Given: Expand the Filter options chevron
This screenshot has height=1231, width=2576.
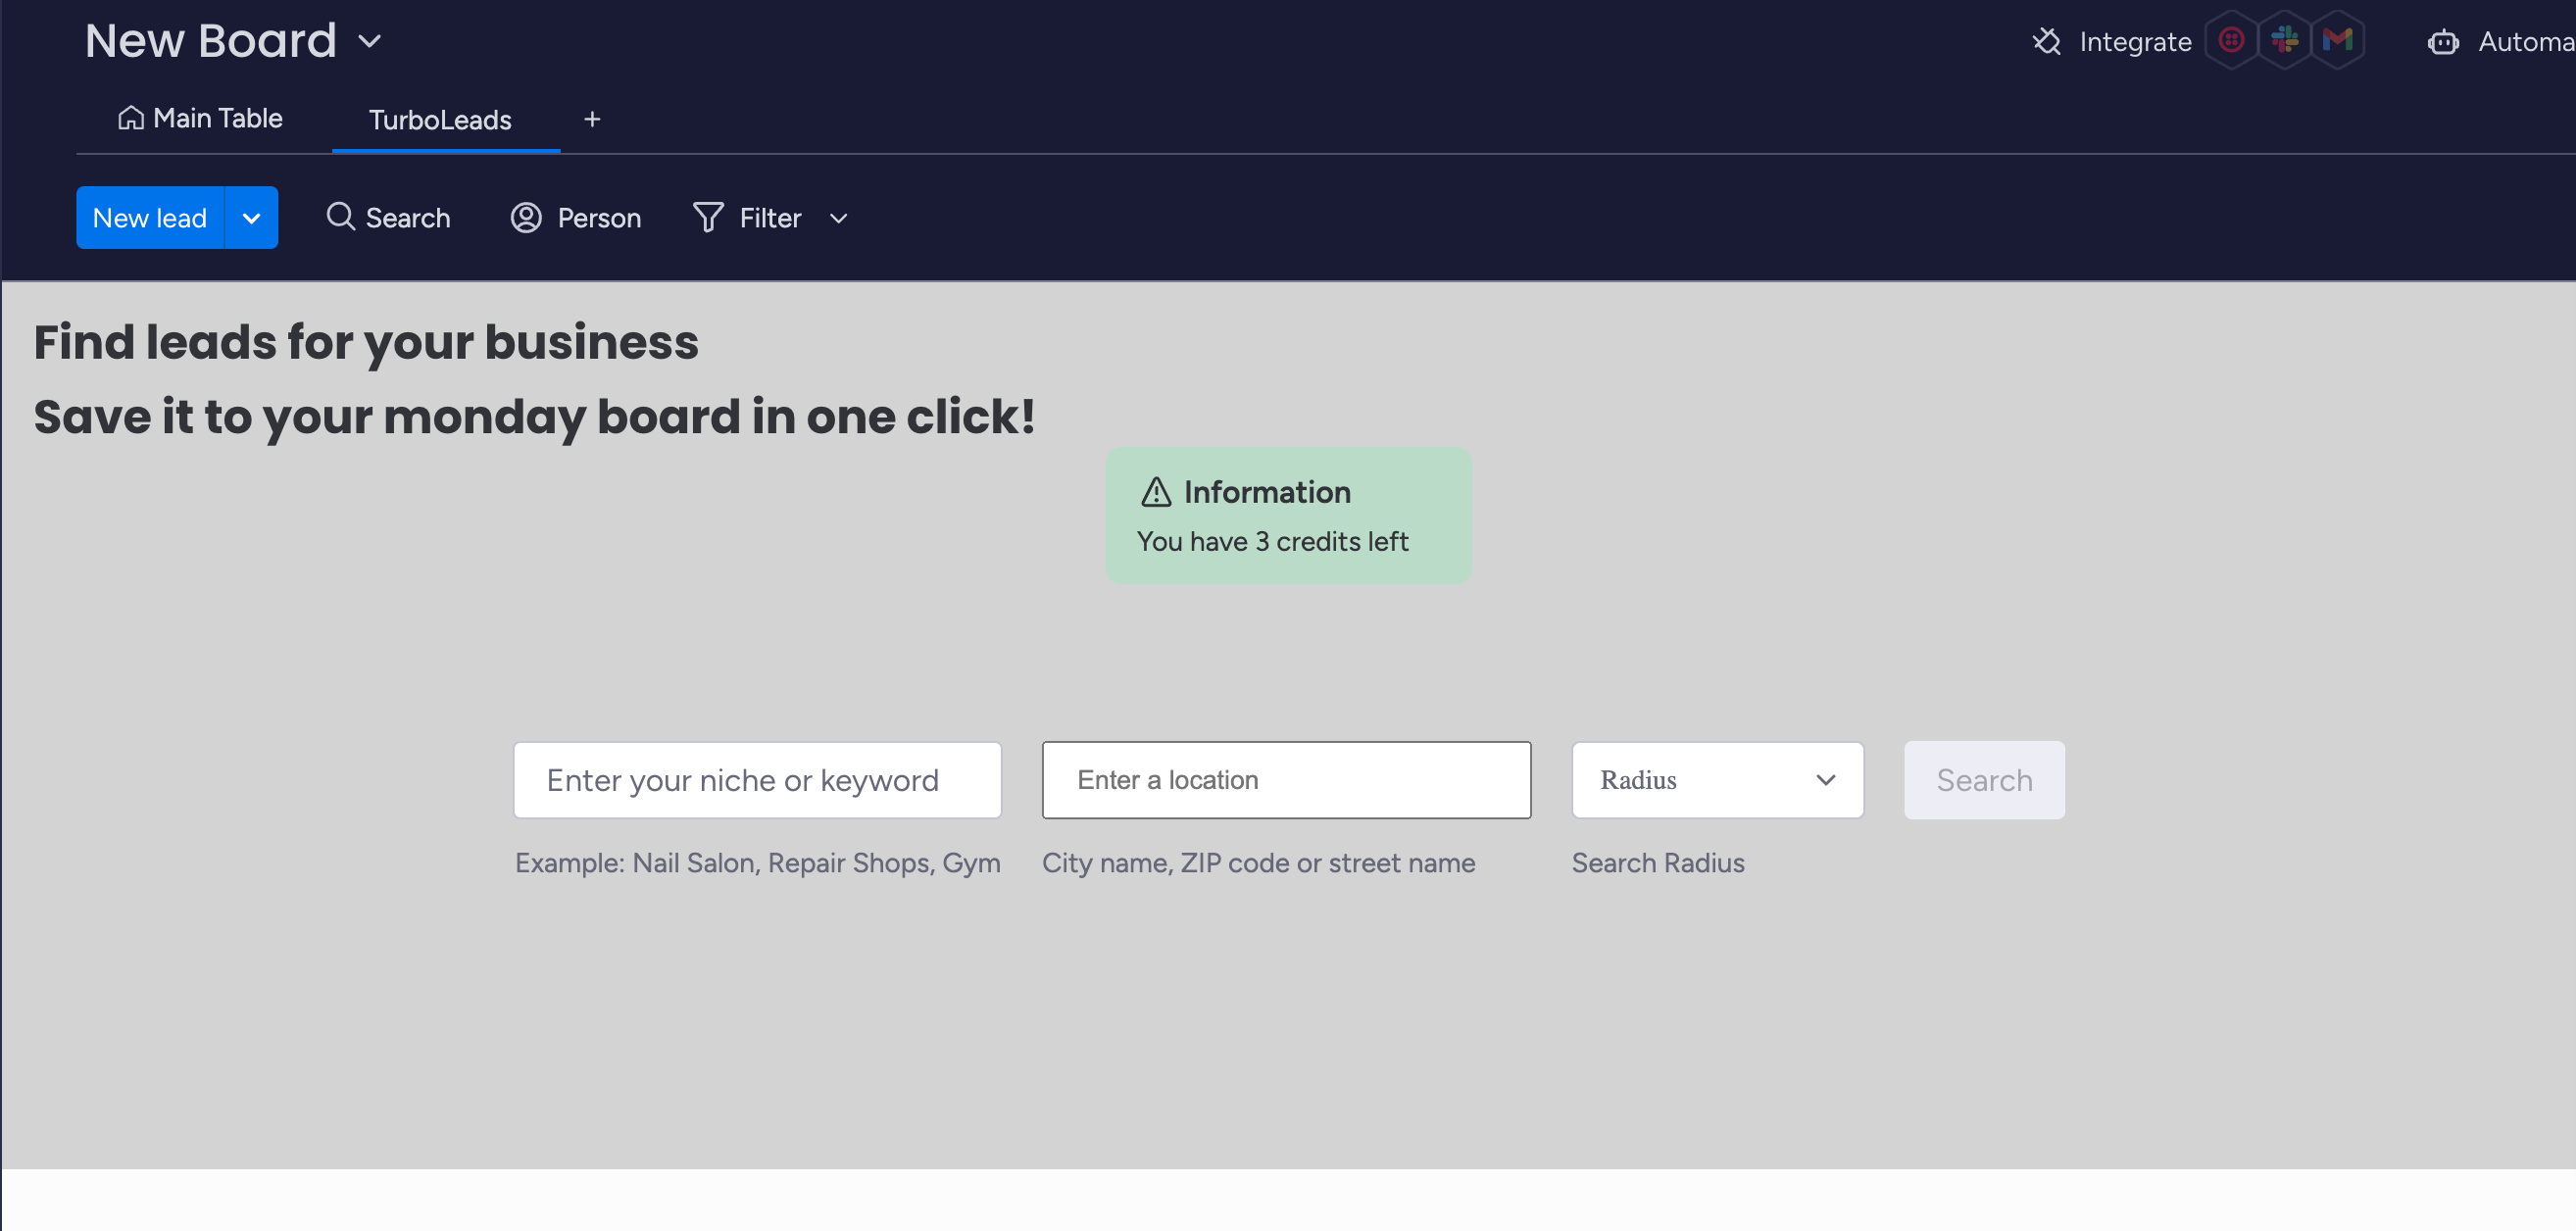Looking at the screenshot, I should pos(838,218).
